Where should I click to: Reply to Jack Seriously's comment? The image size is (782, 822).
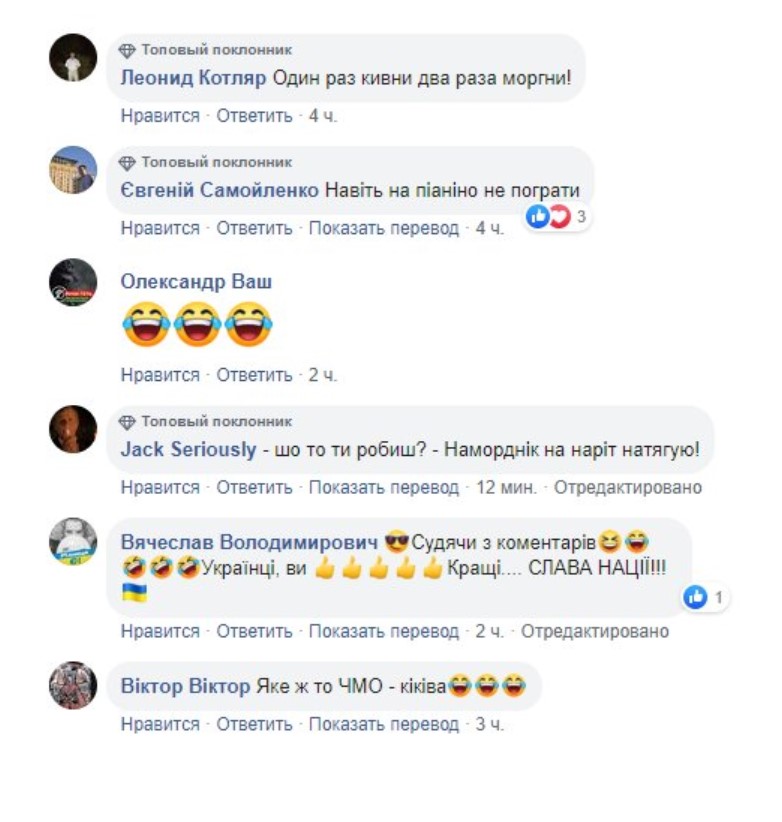click(255, 488)
